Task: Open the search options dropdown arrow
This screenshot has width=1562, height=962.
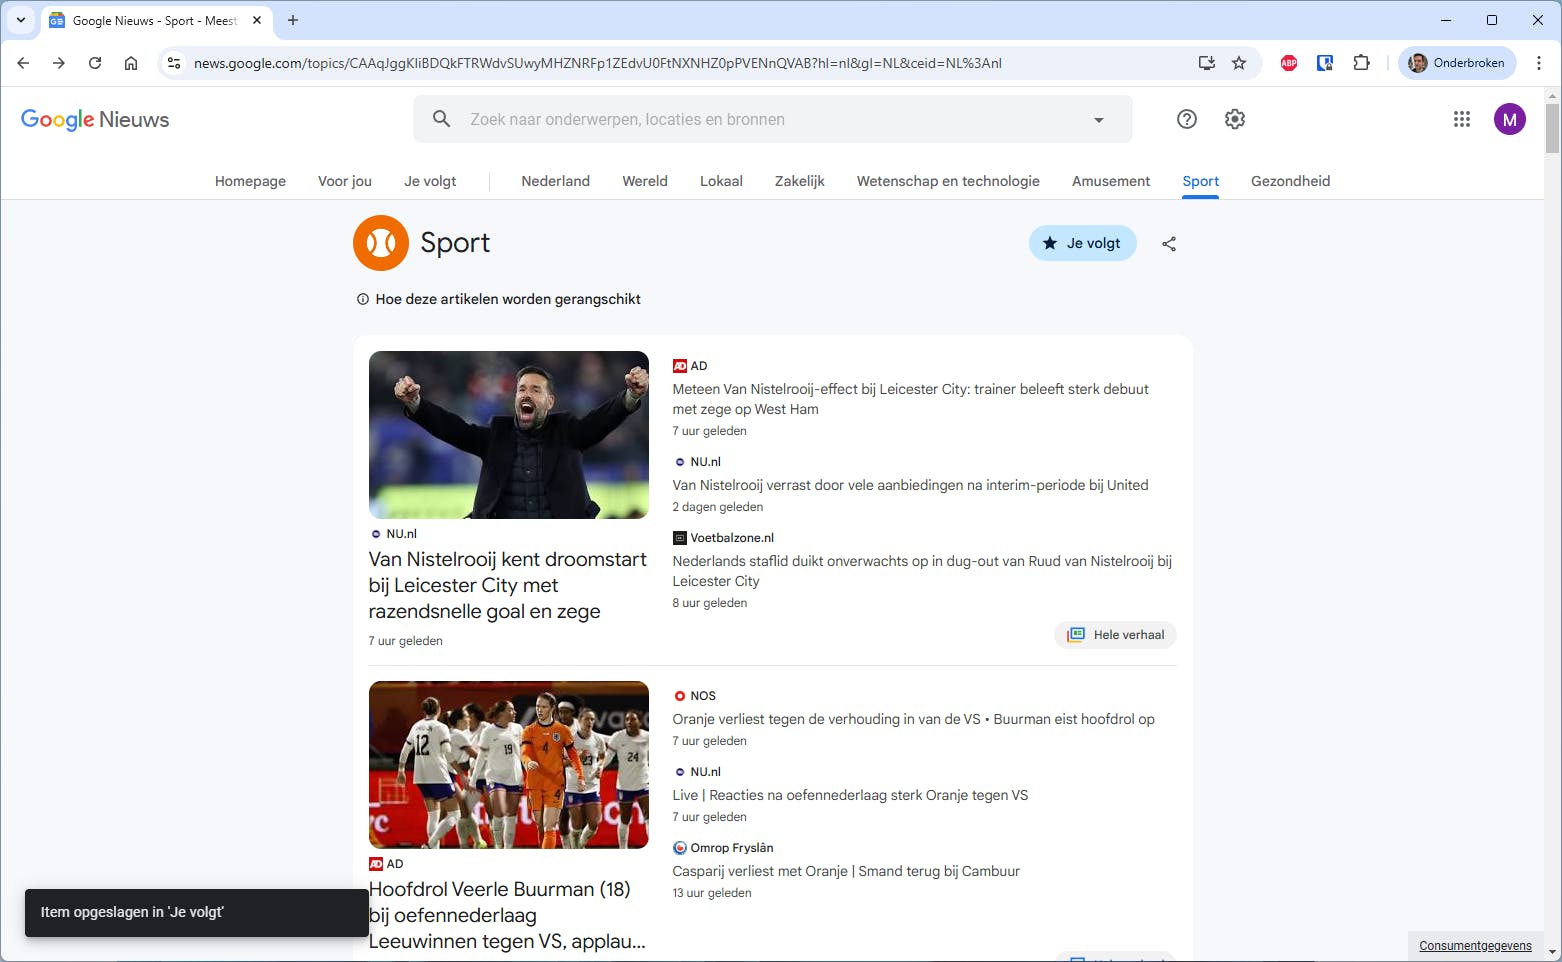Action: 1099,119
